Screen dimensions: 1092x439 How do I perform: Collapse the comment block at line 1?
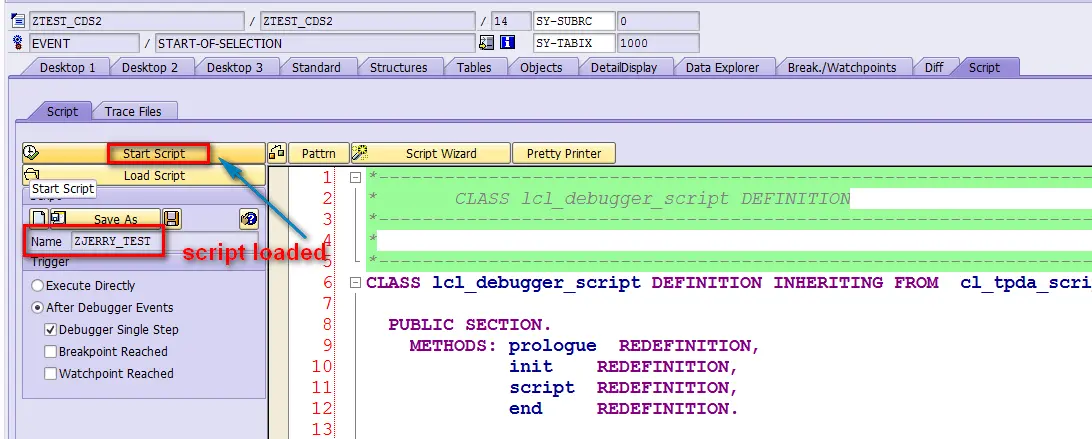click(355, 178)
